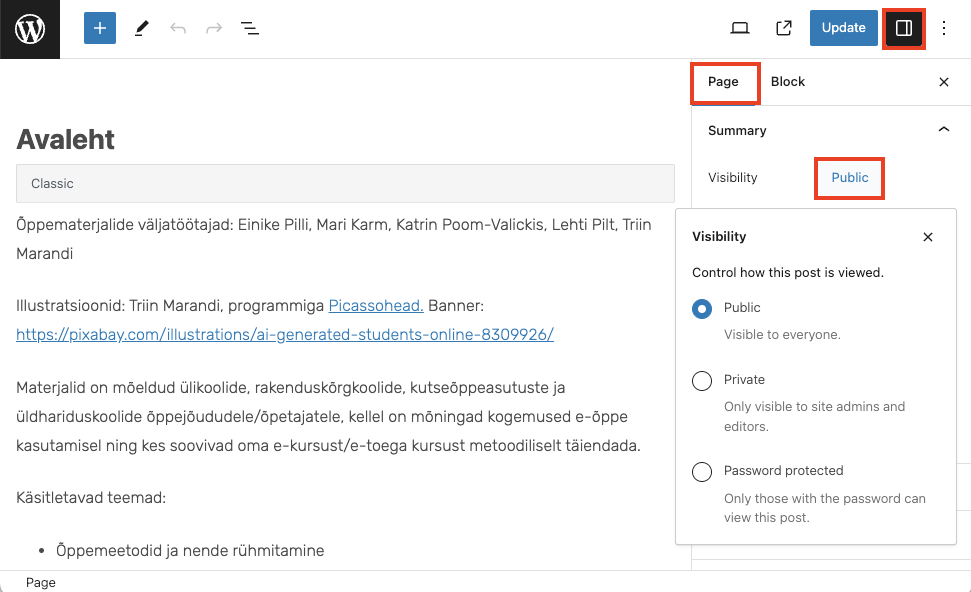Select the Tools pencil icon

141,29
